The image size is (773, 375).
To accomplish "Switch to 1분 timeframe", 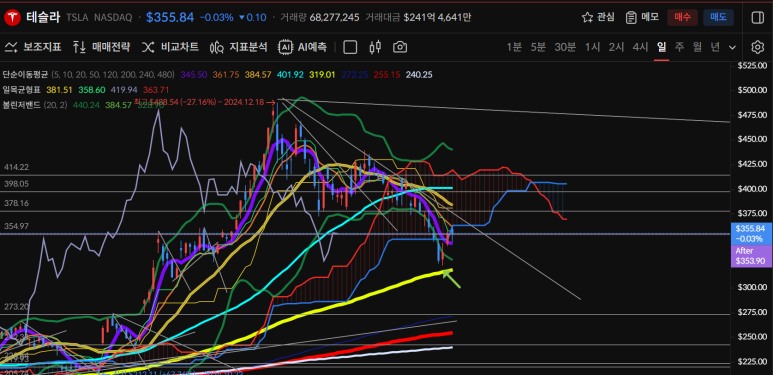I will click(x=514, y=47).
